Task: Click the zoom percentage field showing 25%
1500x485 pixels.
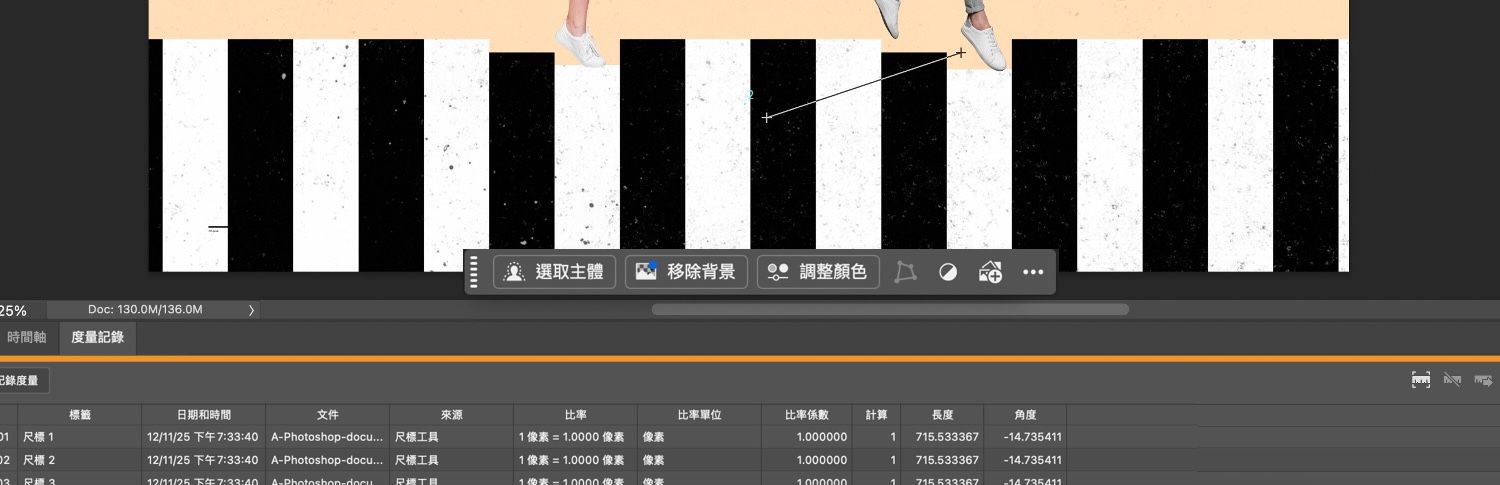Action: tap(14, 310)
